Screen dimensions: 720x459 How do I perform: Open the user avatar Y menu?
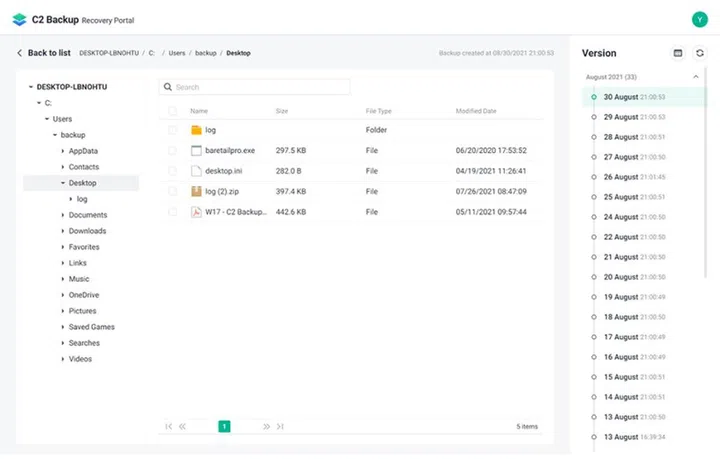coord(699,19)
